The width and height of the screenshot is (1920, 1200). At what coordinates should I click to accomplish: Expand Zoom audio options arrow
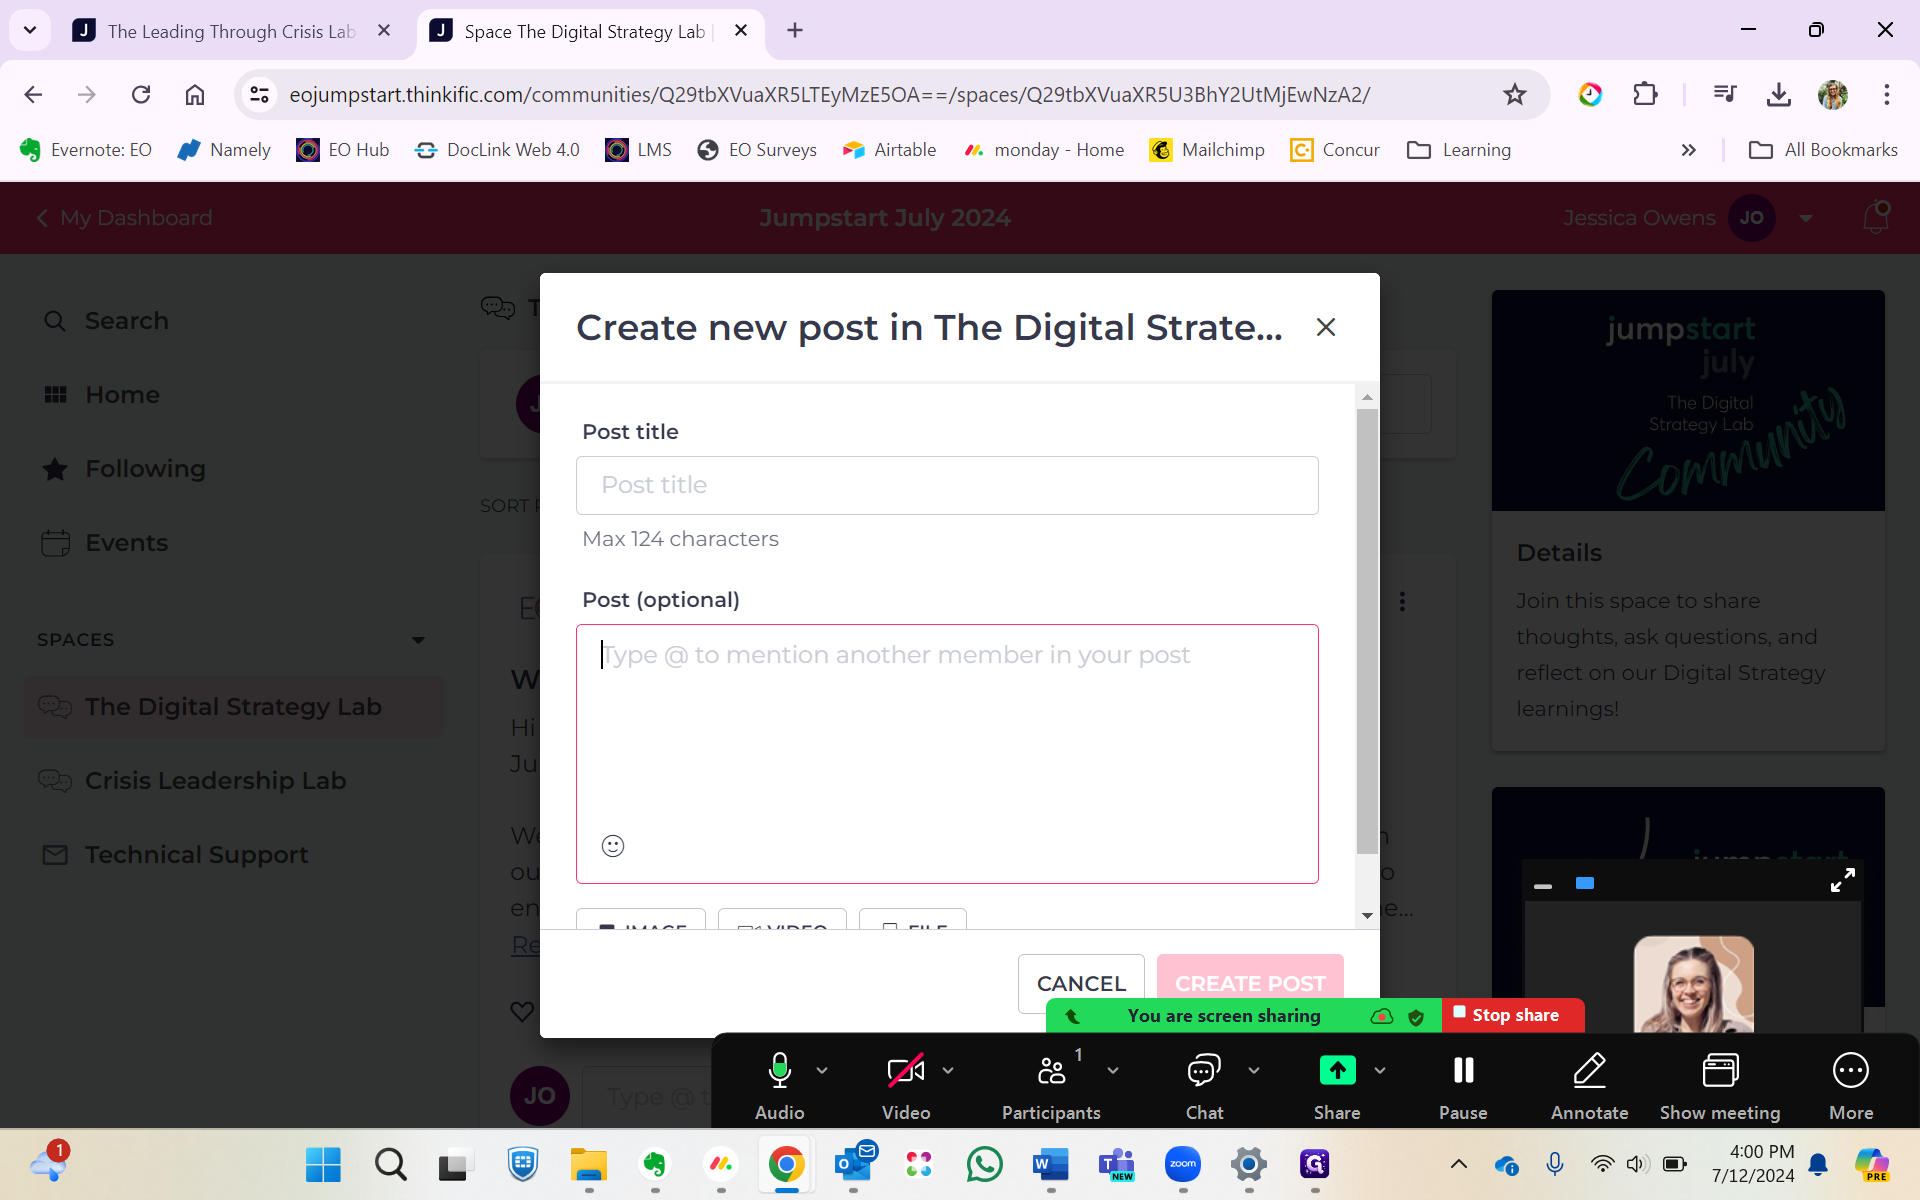coord(822,1070)
